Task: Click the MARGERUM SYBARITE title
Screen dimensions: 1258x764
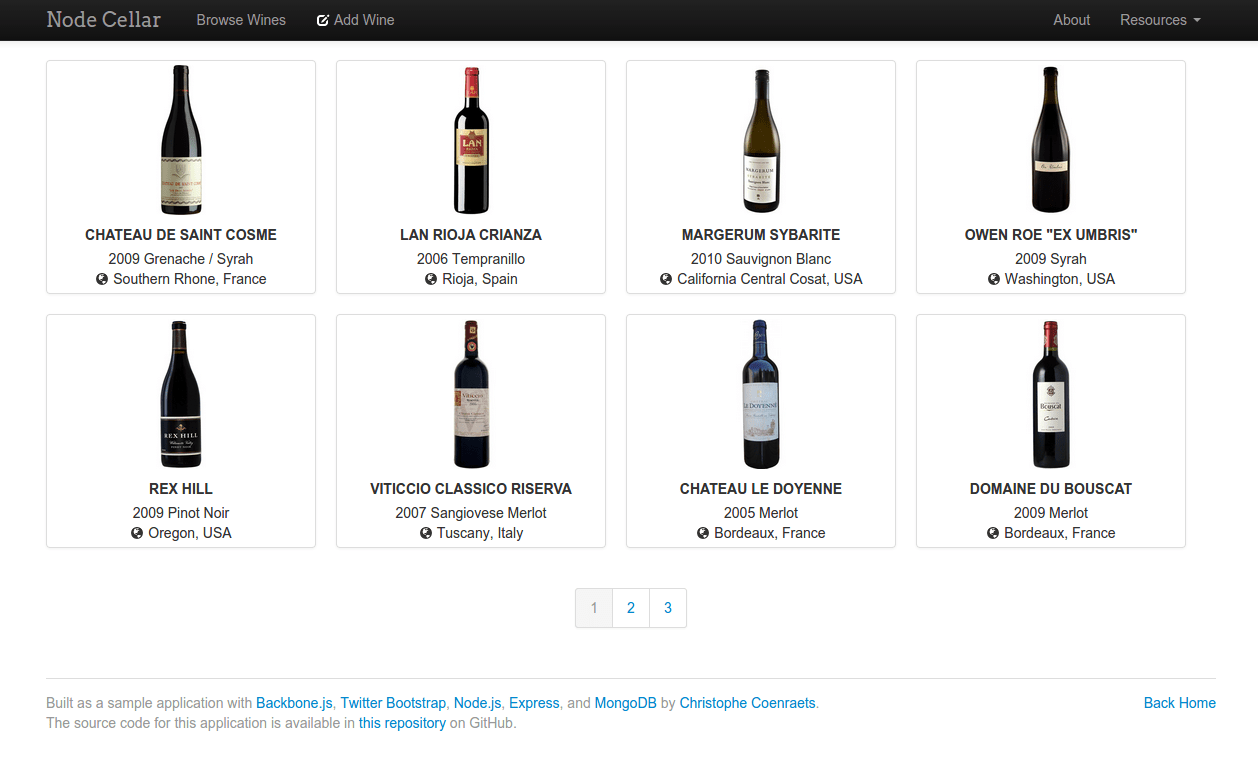Action: (x=761, y=235)
